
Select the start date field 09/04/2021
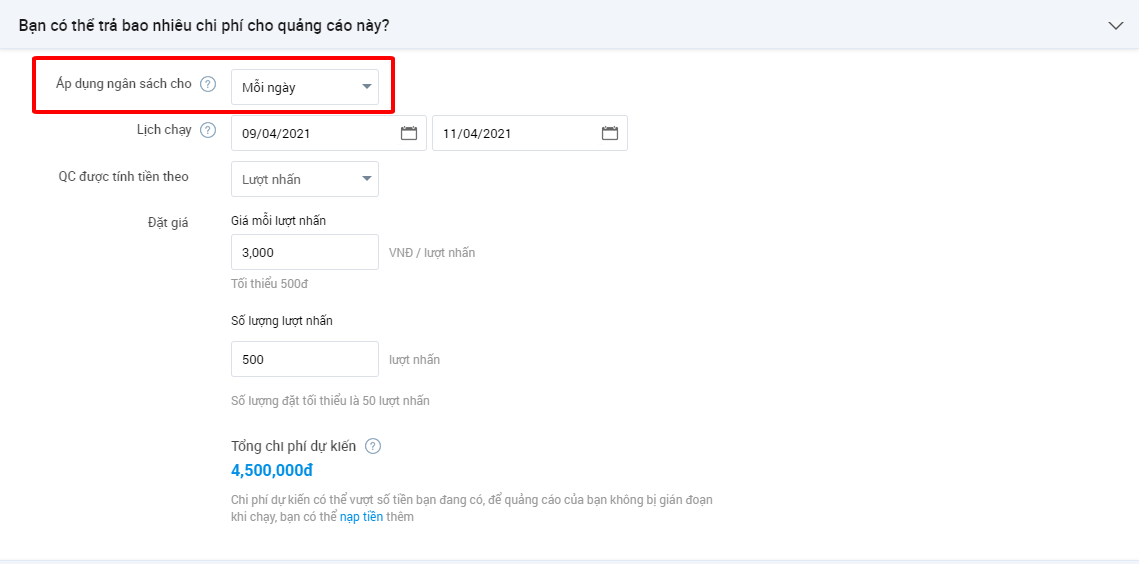pos(328,133)
